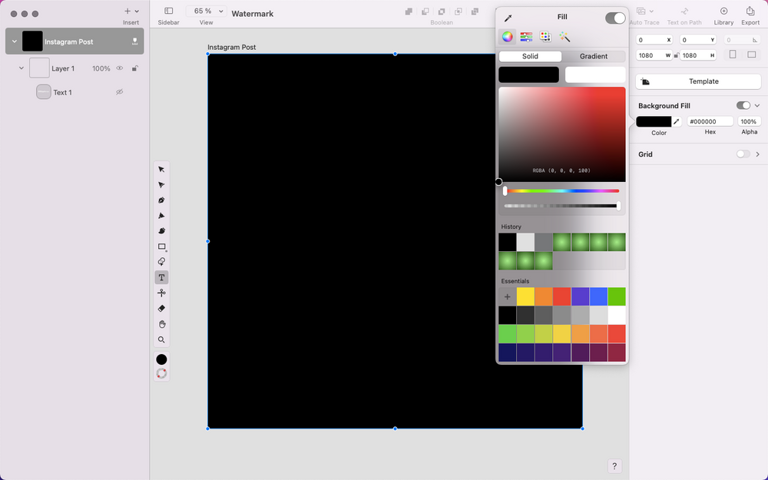Enable the Grid switch
This screenshot has width=768, height=480.
743,154
